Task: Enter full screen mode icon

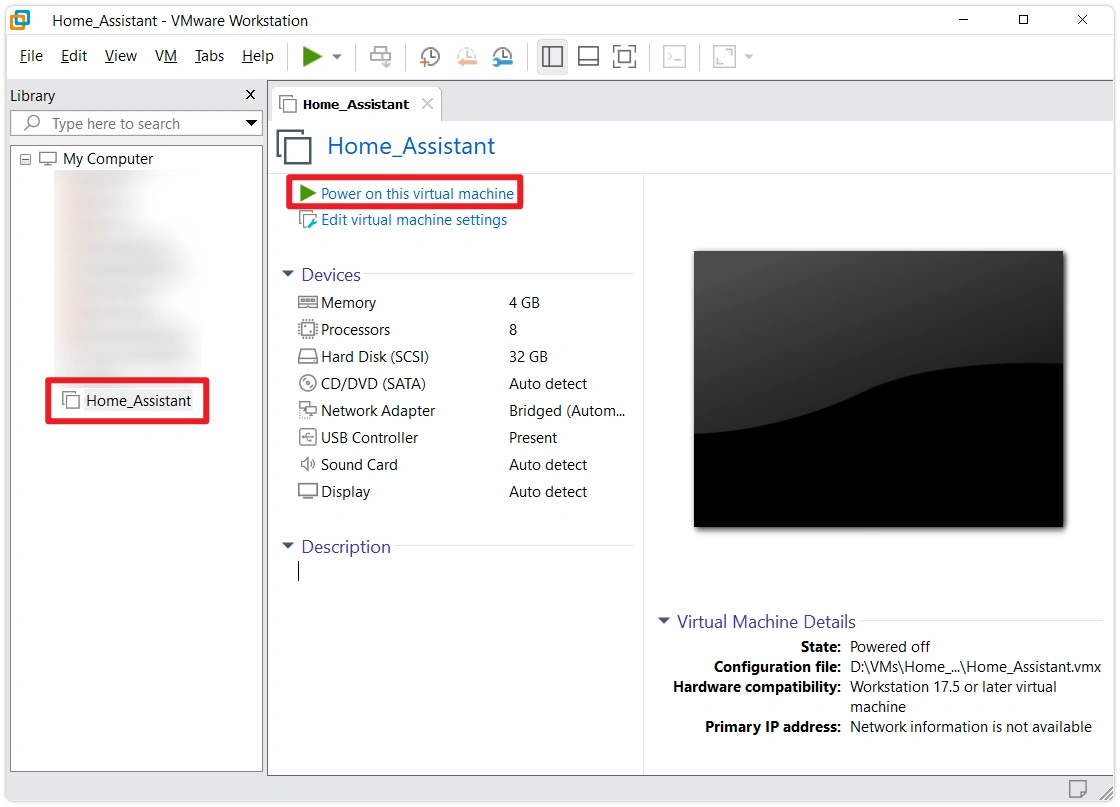Action: pos(624,56)
